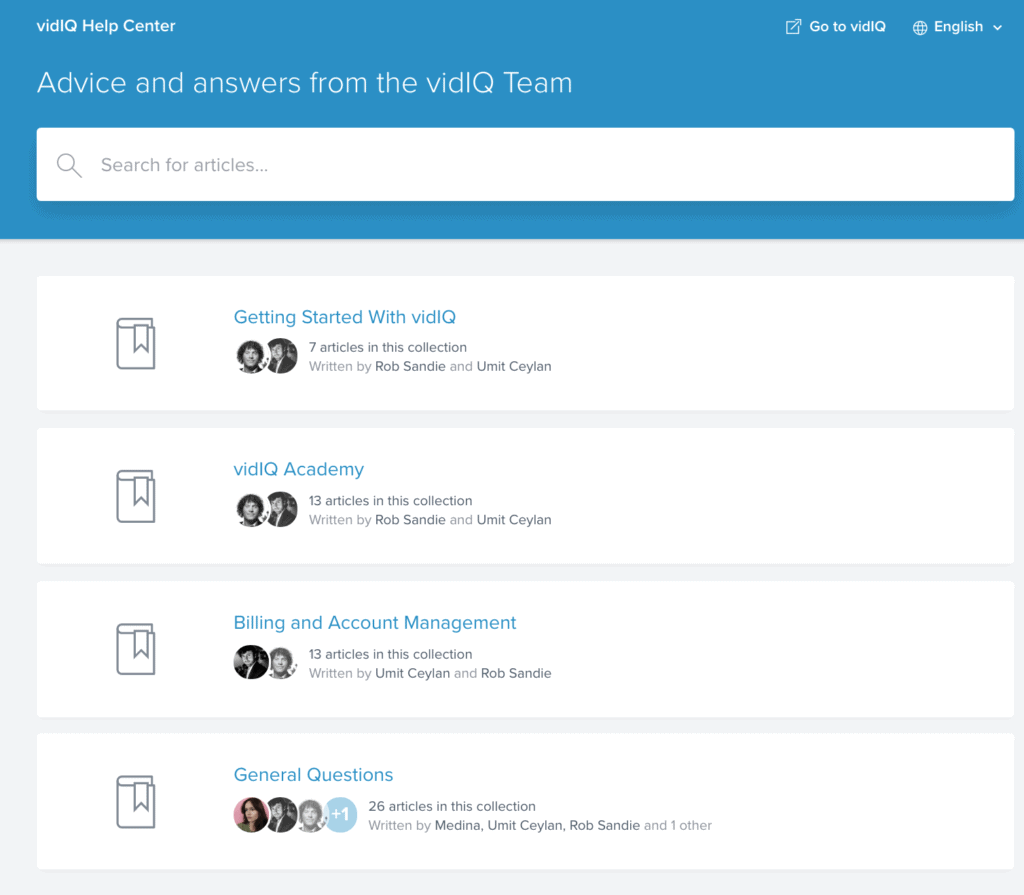Screen dimensions: 1024x895
Task: Click 'Written by Umit Ceylan and Rob Sandie' text
Action: 430,674
